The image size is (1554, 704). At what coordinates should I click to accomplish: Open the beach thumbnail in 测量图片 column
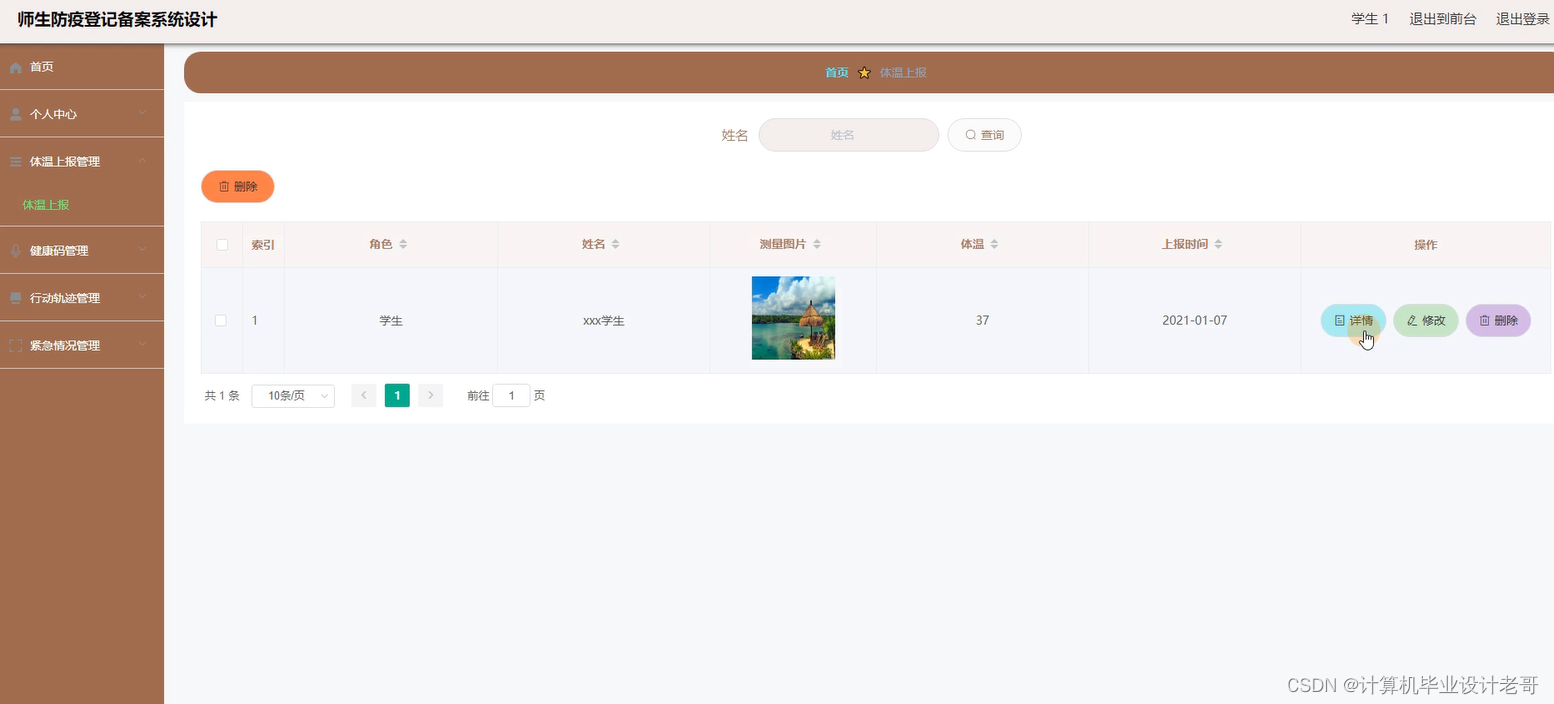click(793, 318)
